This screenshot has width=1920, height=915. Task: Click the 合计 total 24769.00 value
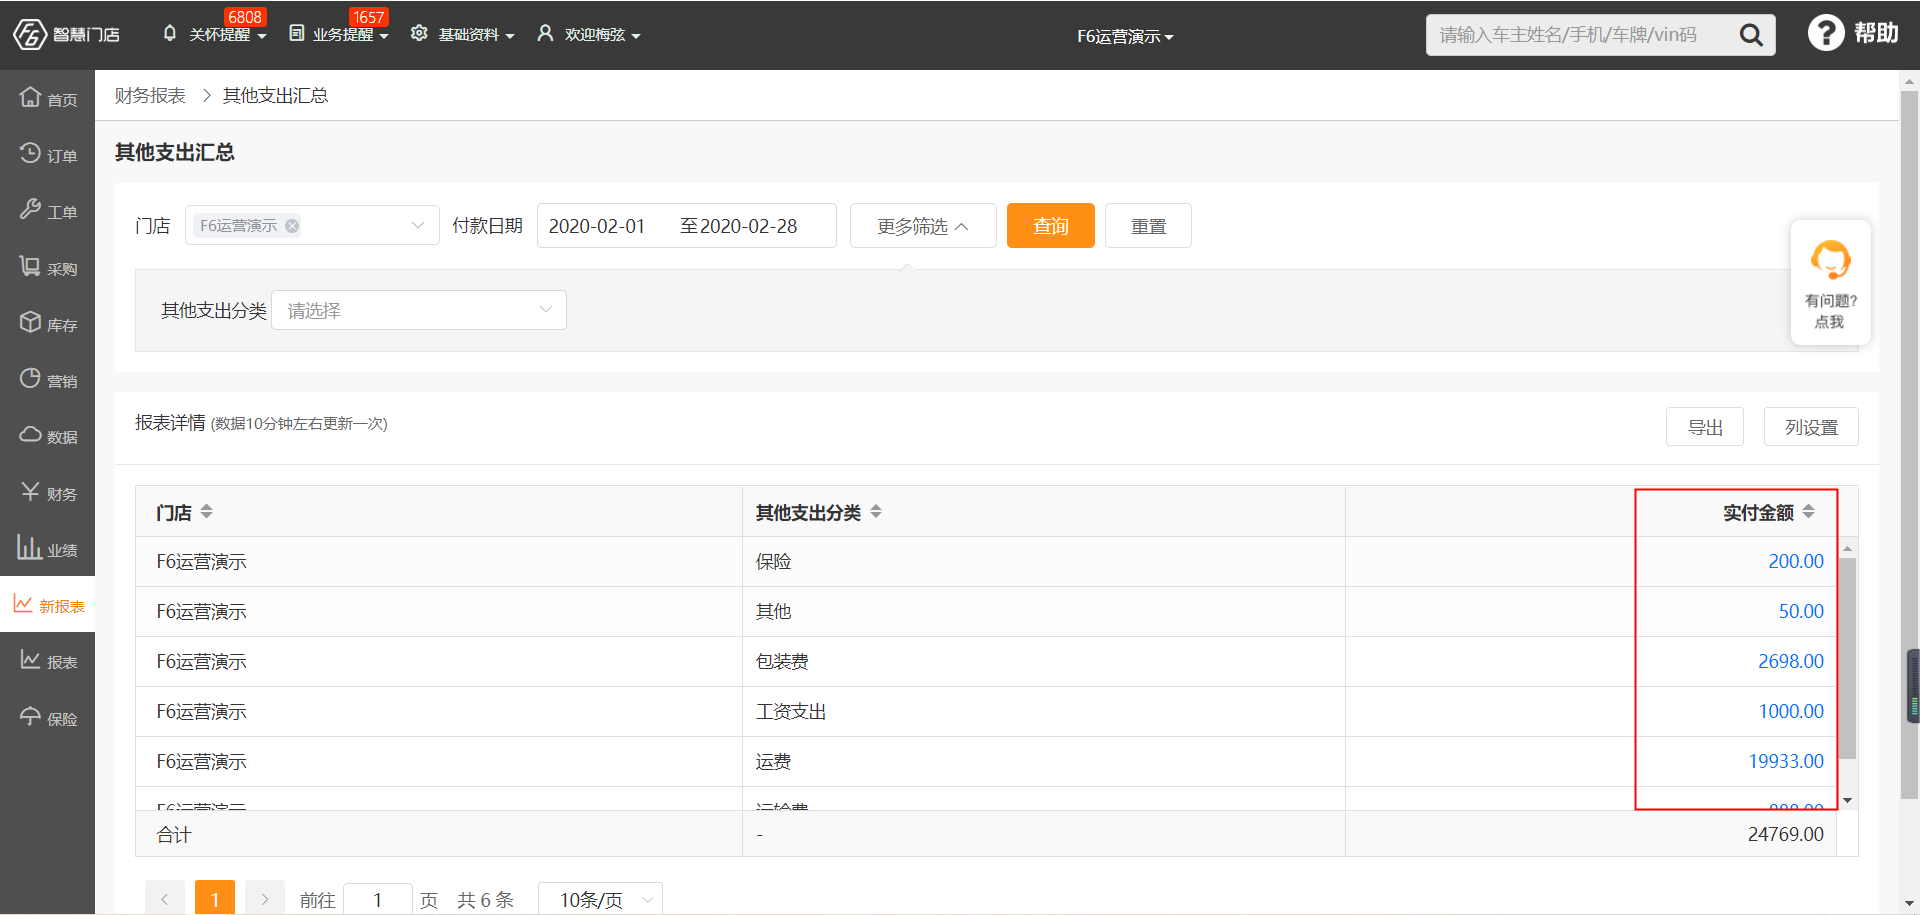point(1785,834)
